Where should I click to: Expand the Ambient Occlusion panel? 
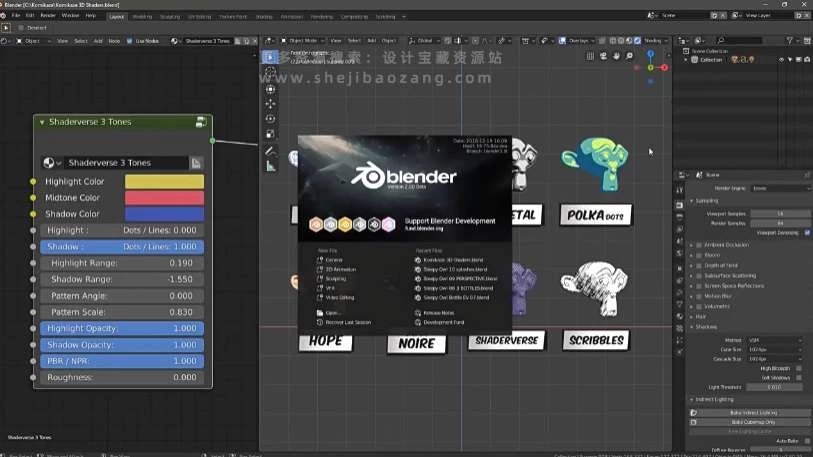692,245
